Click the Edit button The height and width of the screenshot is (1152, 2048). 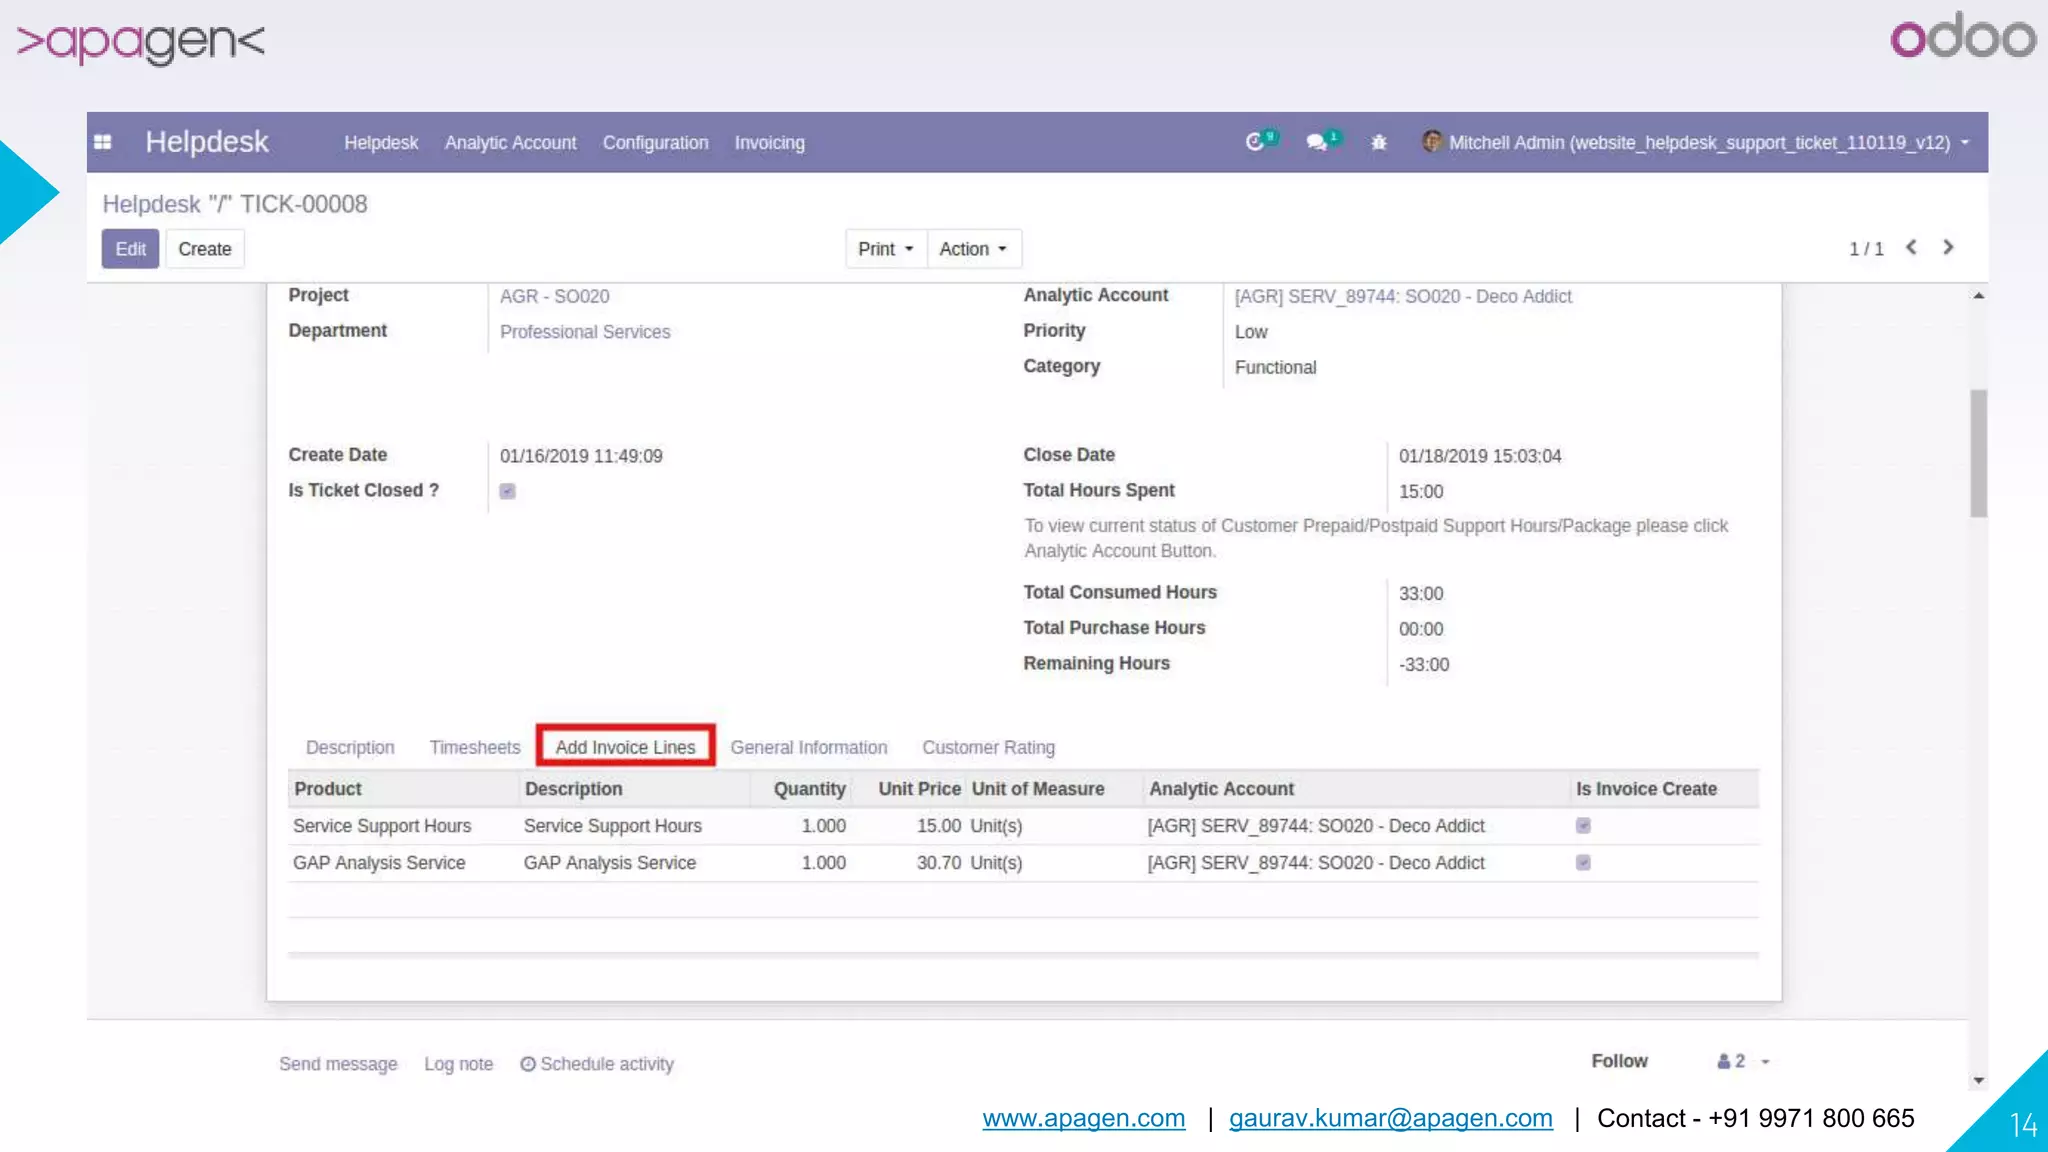(x=130, y=249)
